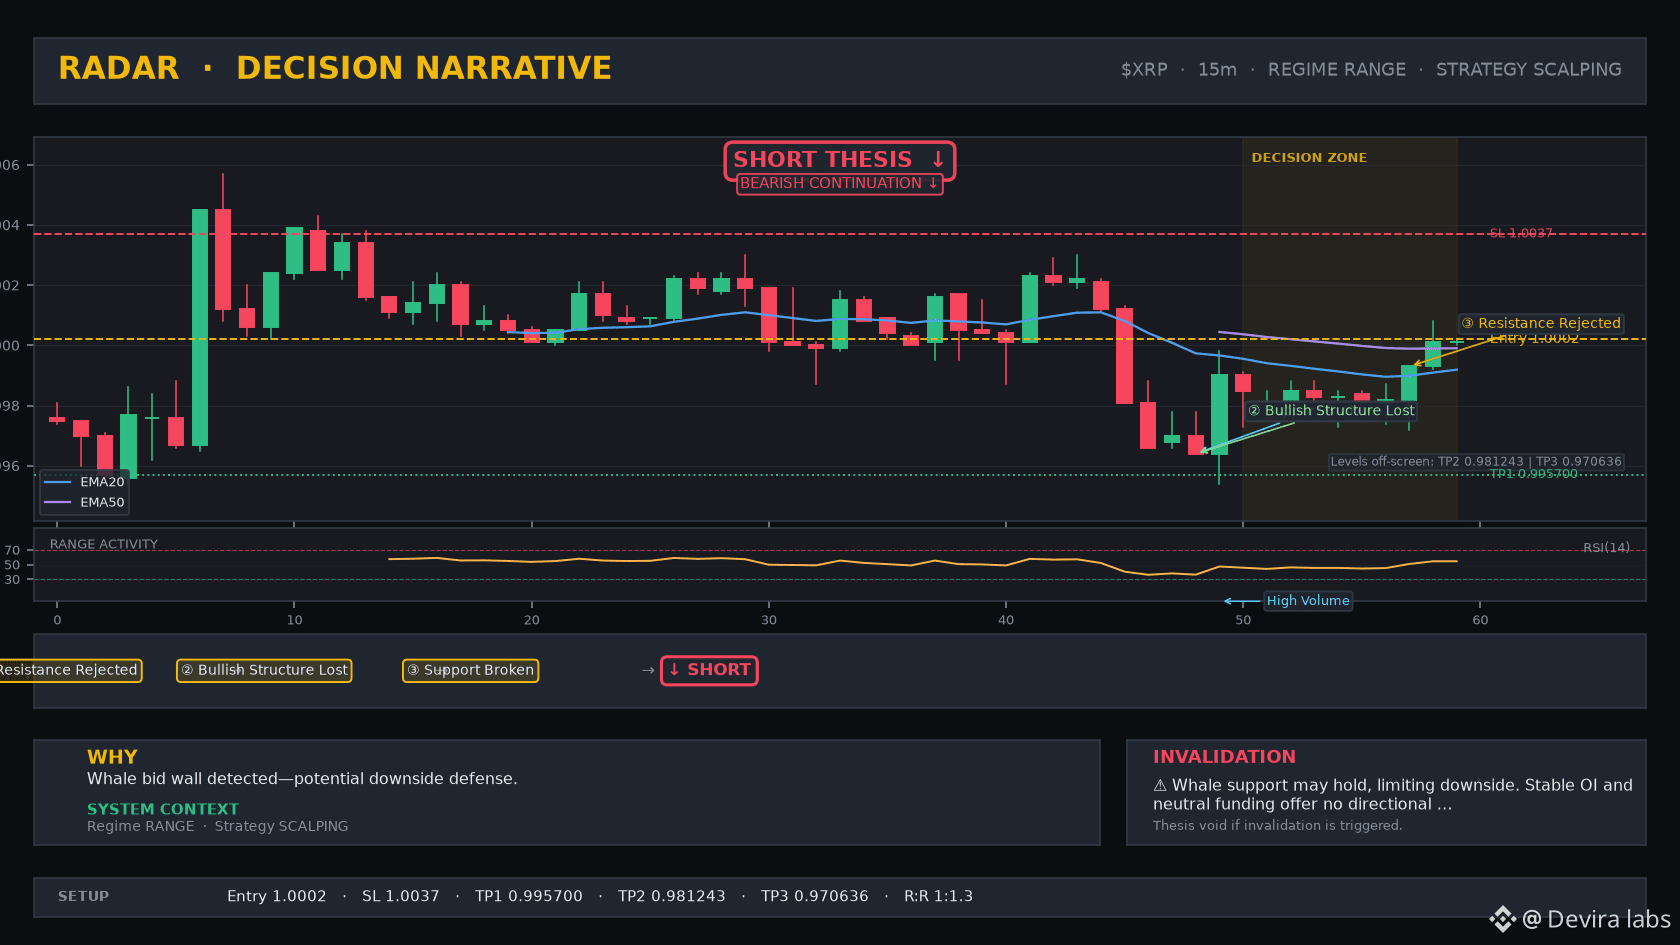The height and width of the screenshot is (945, 1680).
Task: Click 'TP1 0.995700' in the Setup bar
Action: [528, 896]
